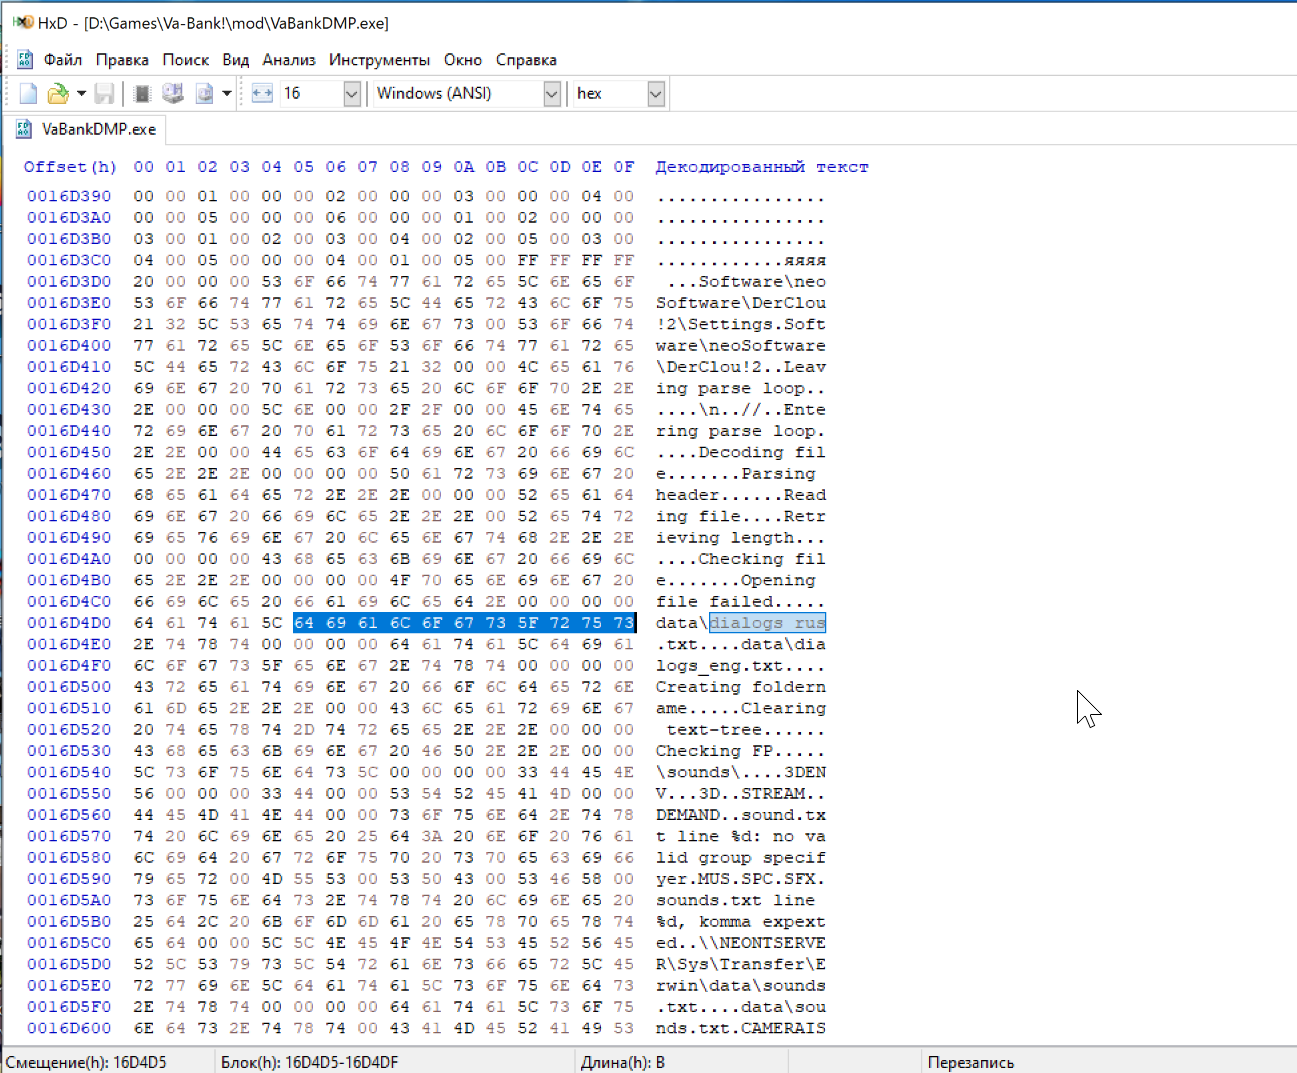Click offset 0016D500 in the offset column
Image resolution: width=1297 pixels, height=1073 pixels.
click(69, 686)
